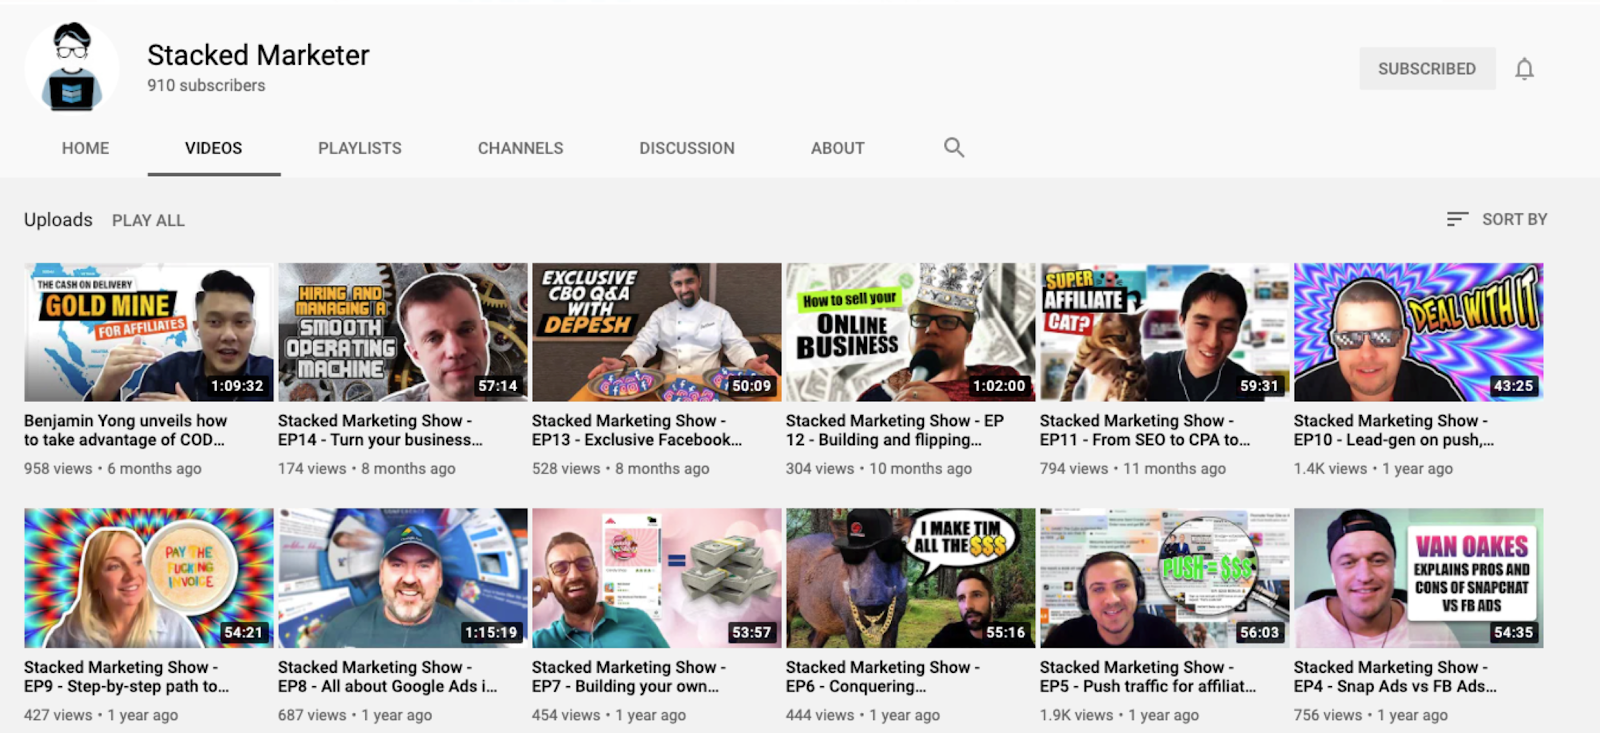The width and height of the screenshot is (1600, 733).
Task: Click the 304 views 10 months ago text
Action: tap(879, 468)
